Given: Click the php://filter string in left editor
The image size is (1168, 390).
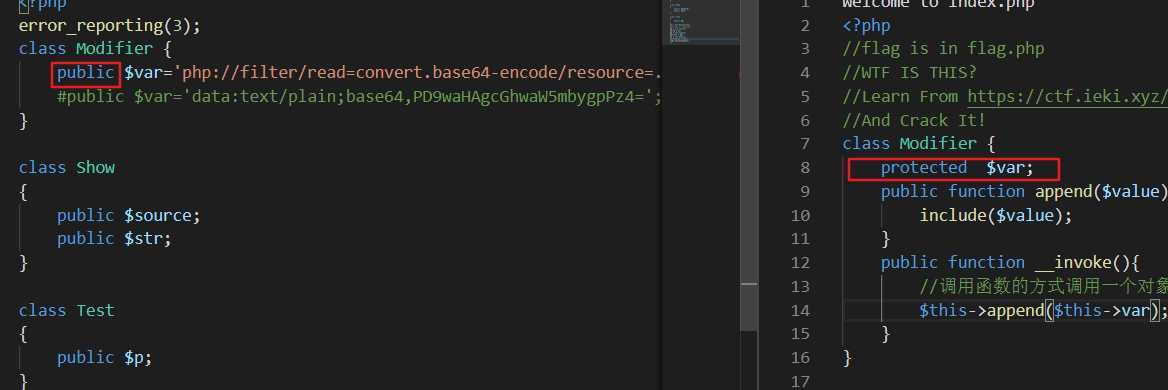Looking at the screenshot, I should coord(419,73).
